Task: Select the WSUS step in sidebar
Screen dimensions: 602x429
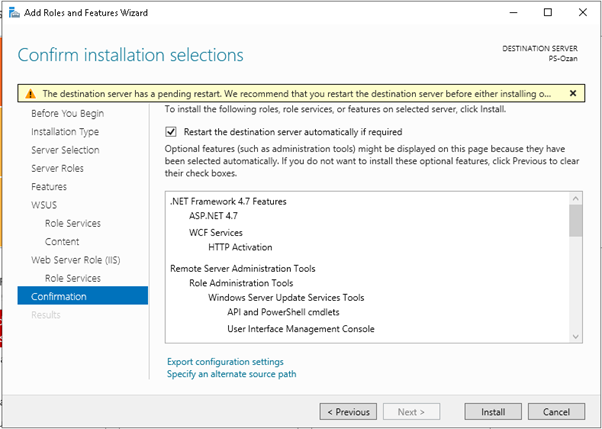Action: [44, 205]
